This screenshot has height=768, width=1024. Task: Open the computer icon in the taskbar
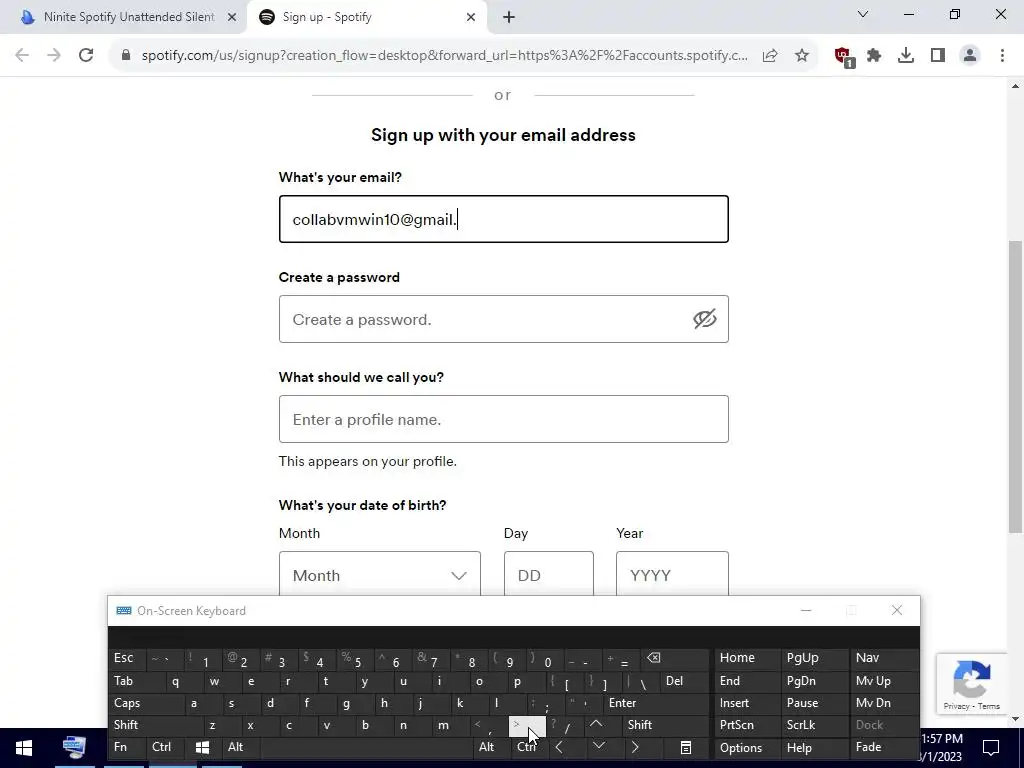click(74, 746)
